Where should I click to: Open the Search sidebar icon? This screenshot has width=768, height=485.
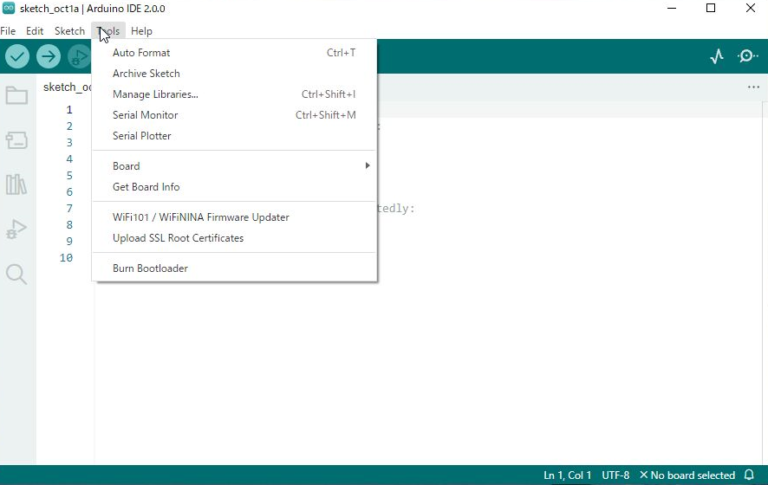pyautogui.click(x=17, y=274)
